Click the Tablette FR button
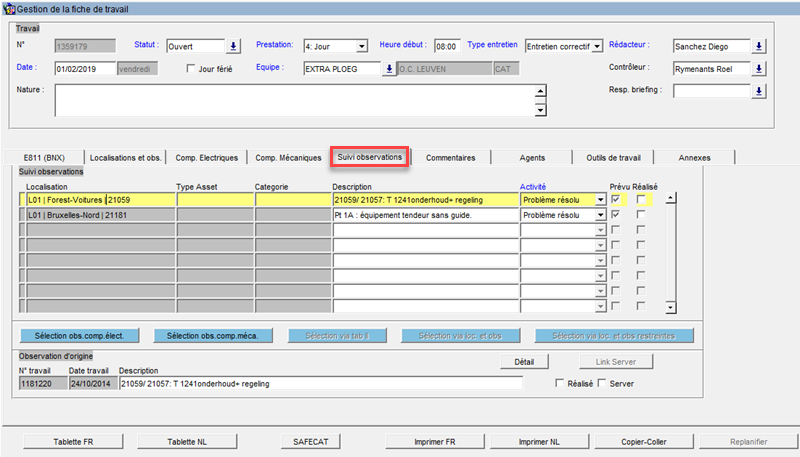This screenshot has height=457, width=800. pos(73,442)
